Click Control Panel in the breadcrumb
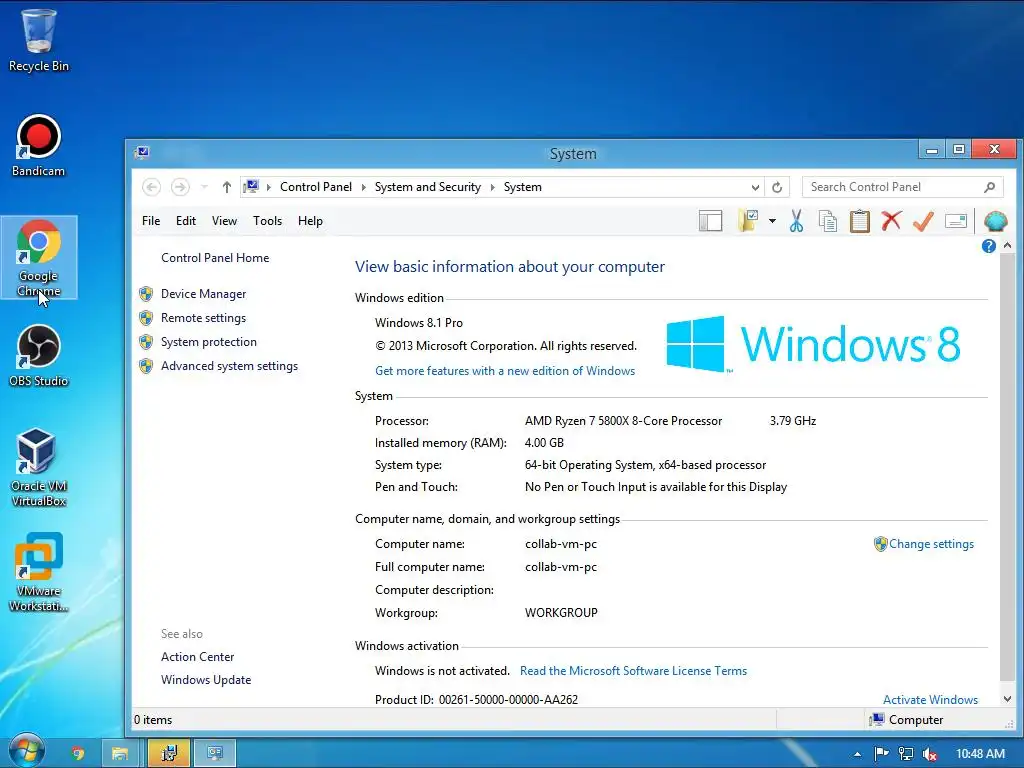This screenshot has height=768, width=1024. (x=316, y=187)
